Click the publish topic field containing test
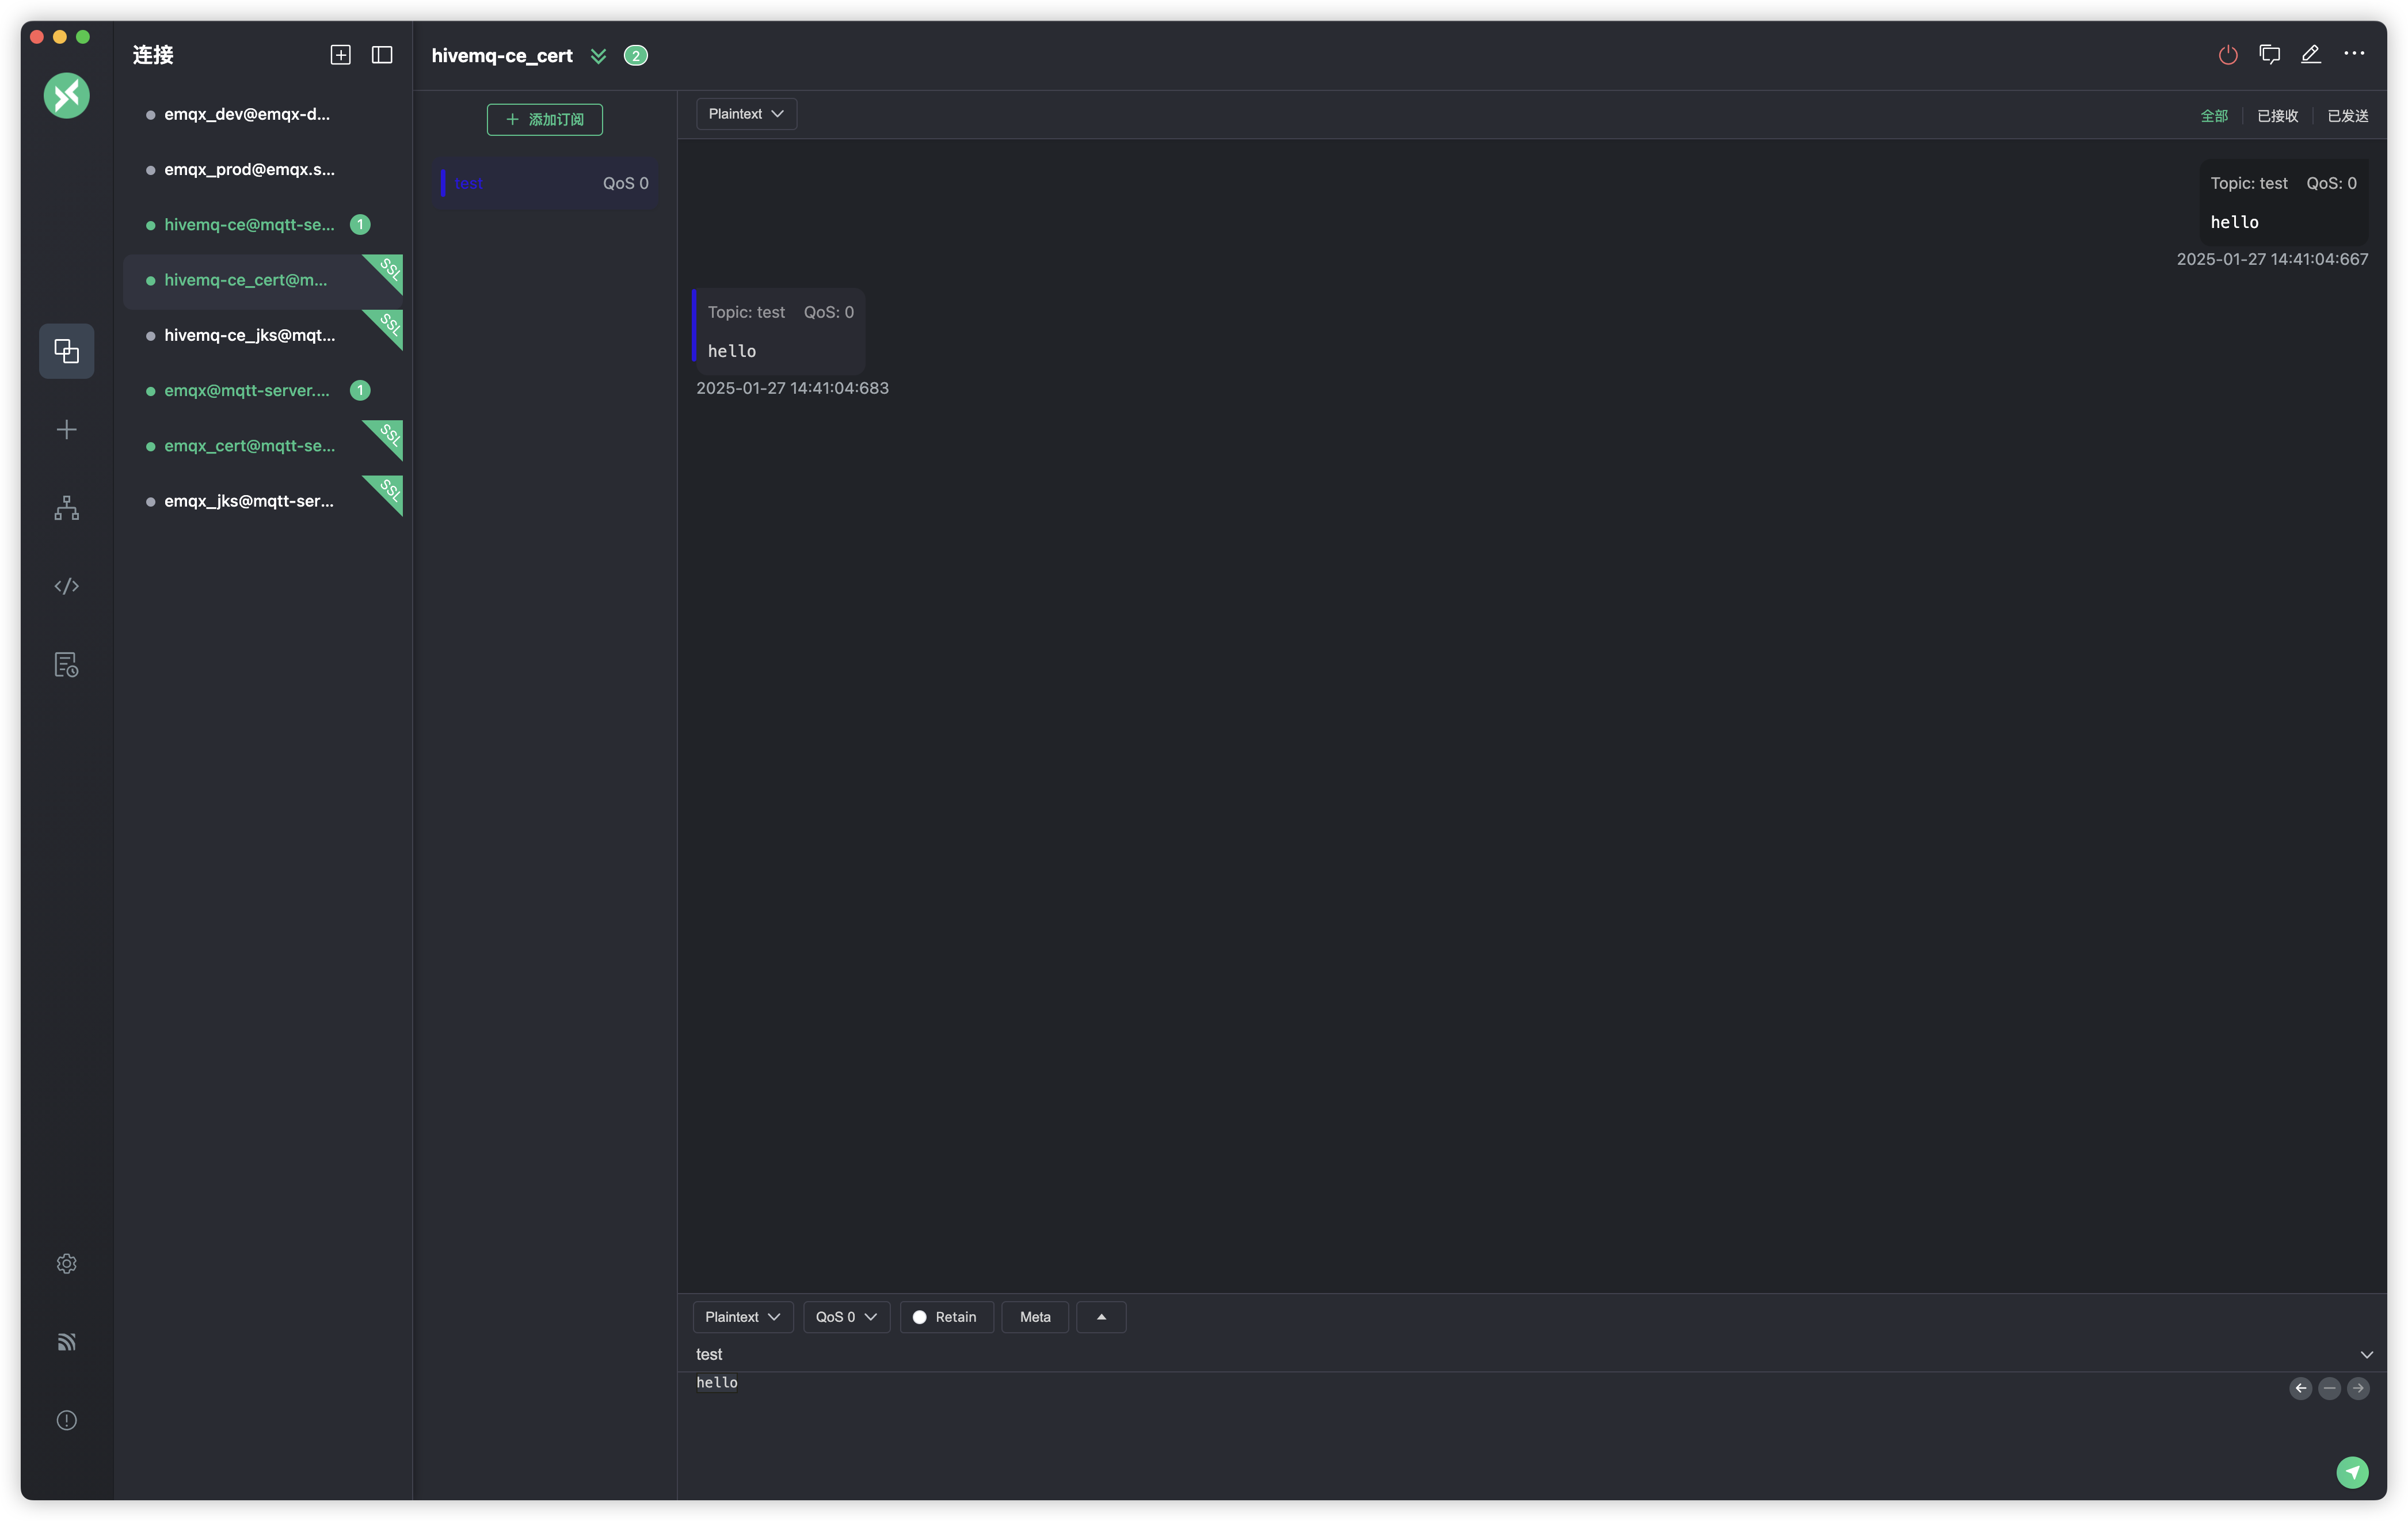Screen dimensions: 2408x1521 [x=1520, y=1355]
